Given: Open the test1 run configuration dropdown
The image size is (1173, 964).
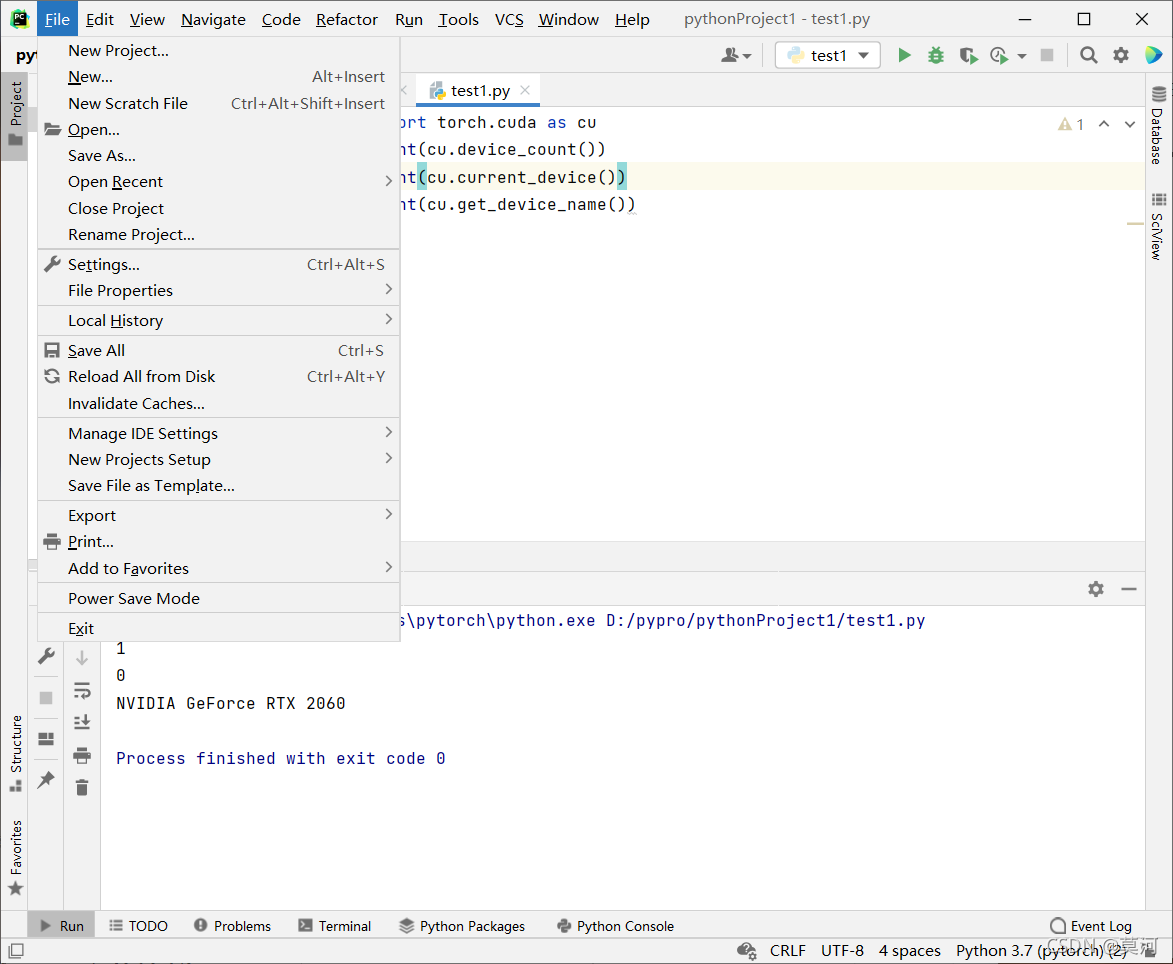Looking at the screenshot, I should tap(827, 55).
